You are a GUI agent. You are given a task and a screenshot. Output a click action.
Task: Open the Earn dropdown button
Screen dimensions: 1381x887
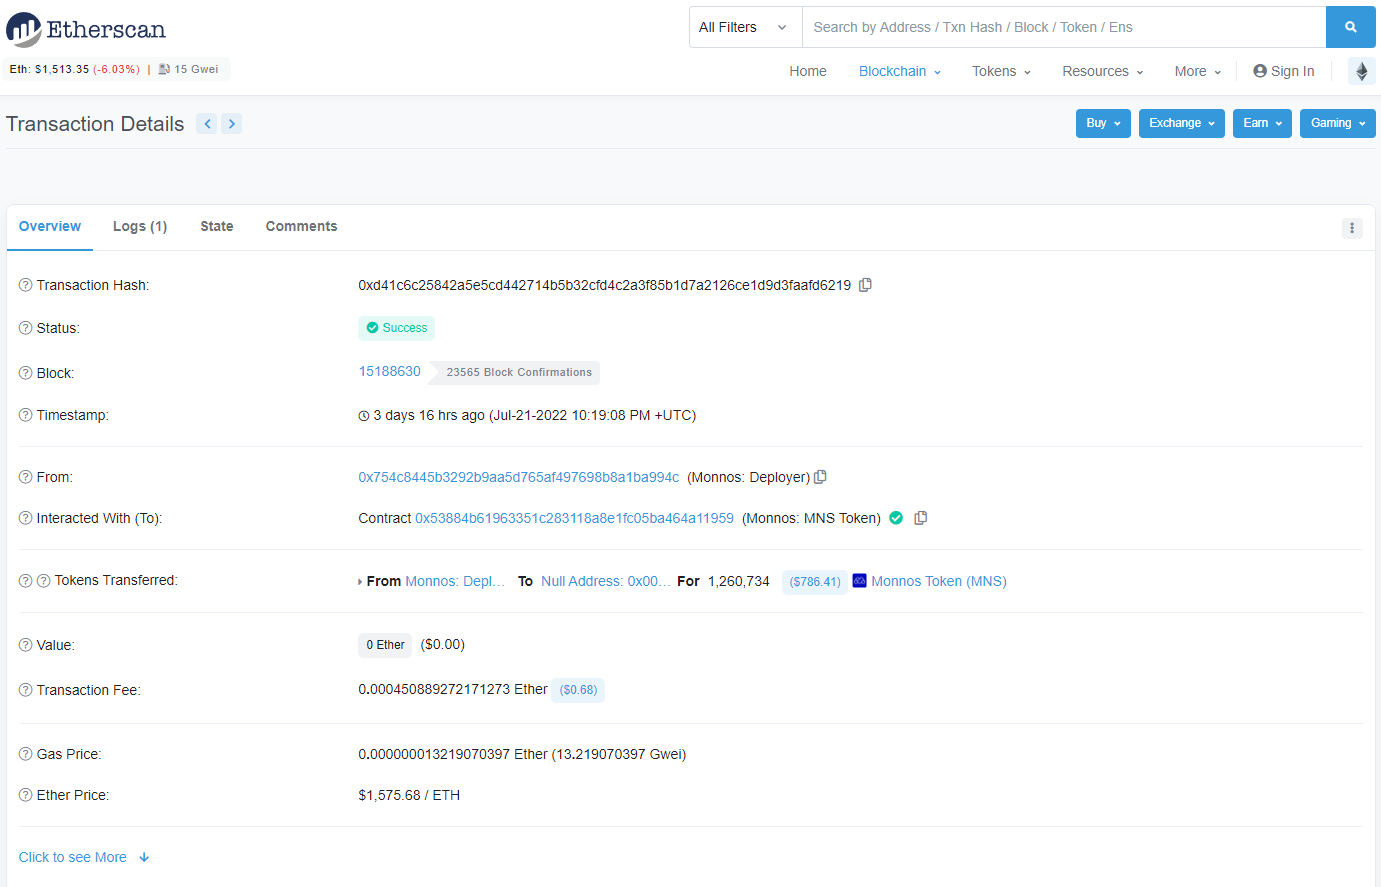tap(1263, 123)
